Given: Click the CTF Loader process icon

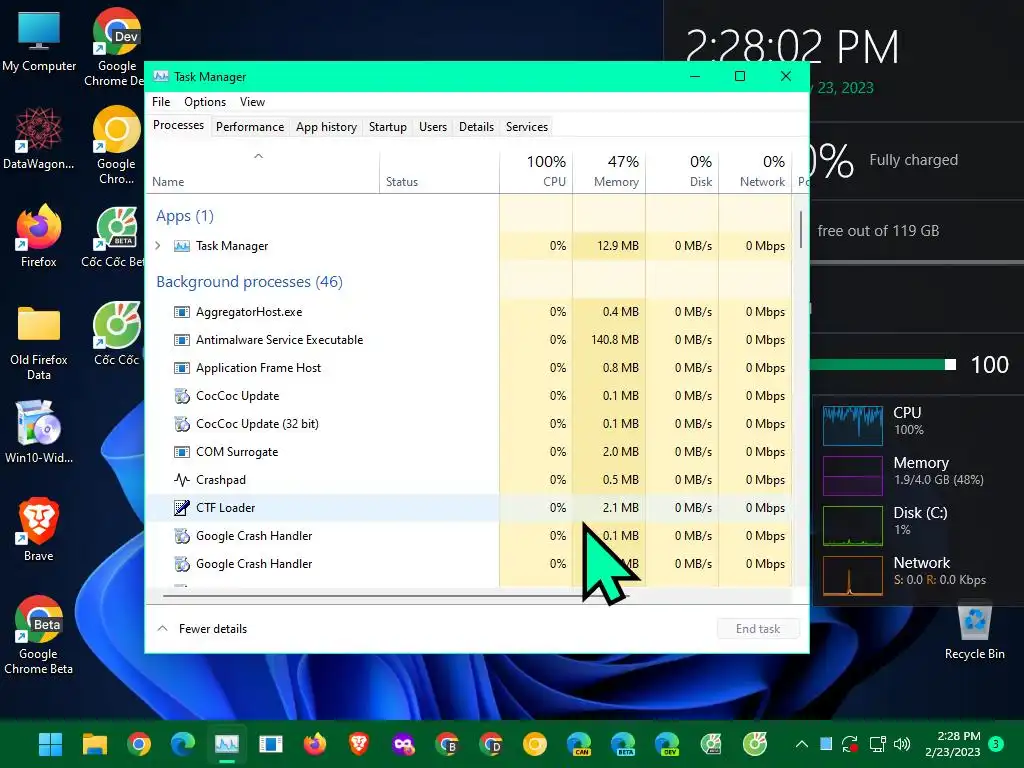Looking at the screenshot, I should [x=182, y=507].
